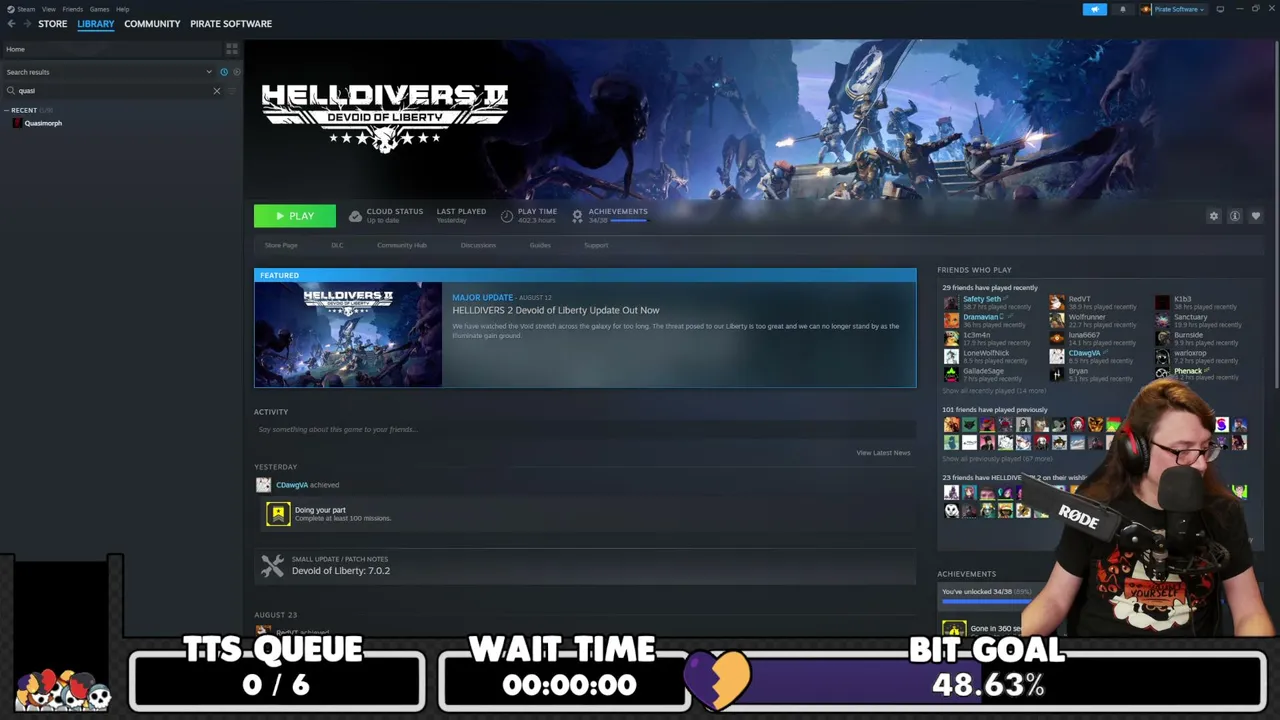This screenshot has width=1280, height=720.
Task: Show all recently played friends link
Action: click(994, 391)
